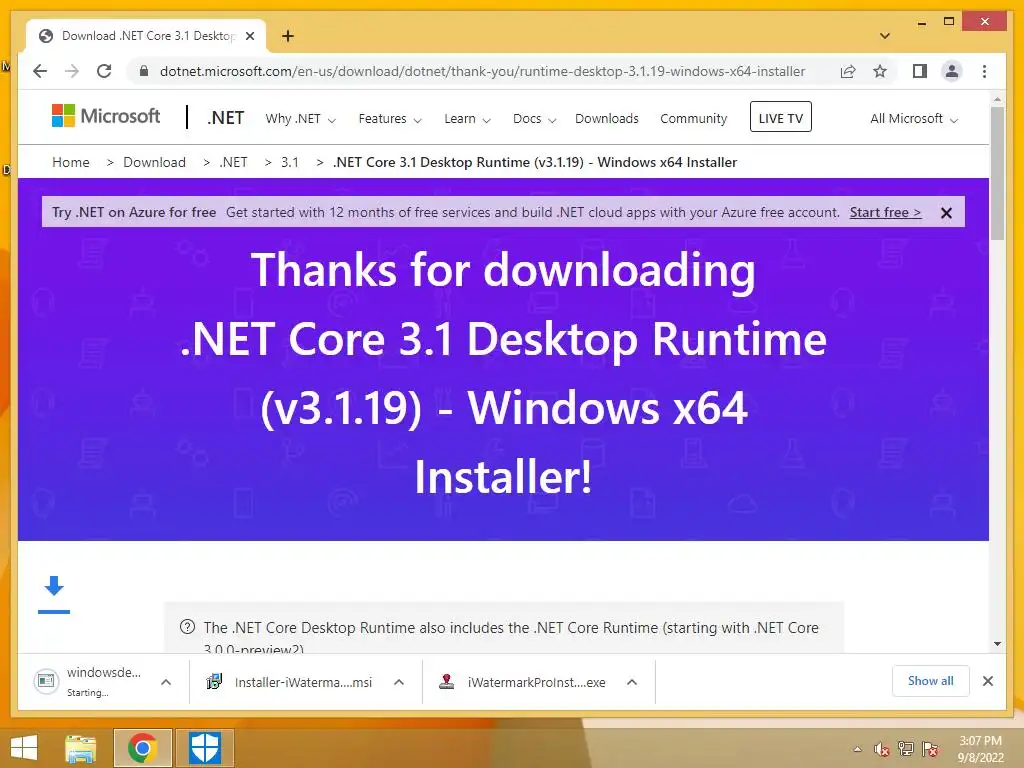
Task: Open the blue shield taskbar app
Action: [204, 748]
